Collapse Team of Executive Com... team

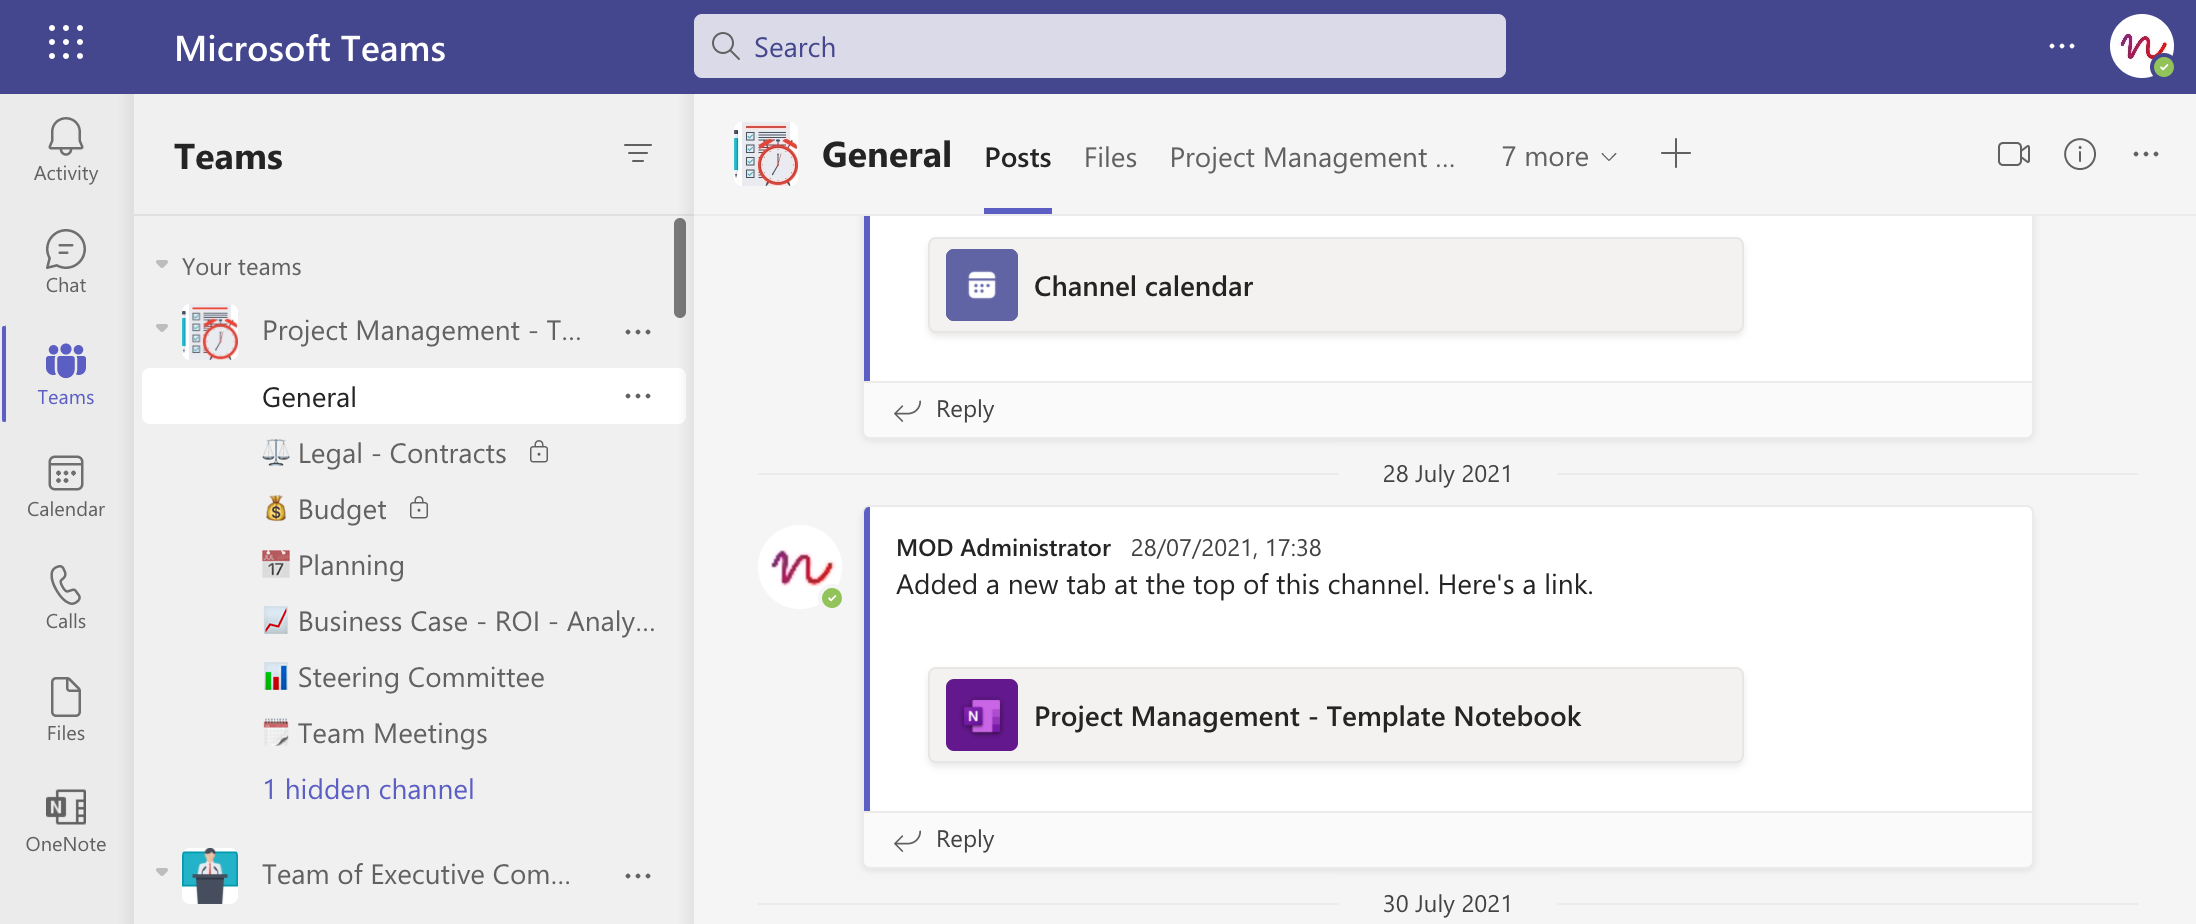(x=162, y=873)
